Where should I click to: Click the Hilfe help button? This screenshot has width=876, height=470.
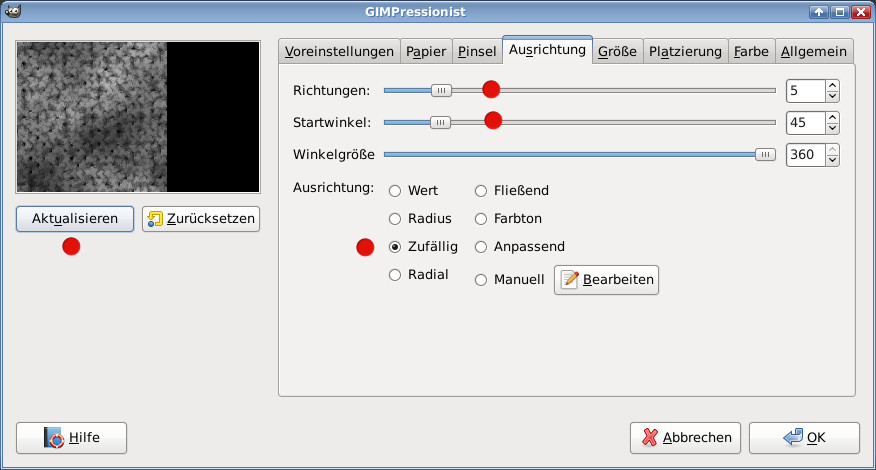pyautogui.click(x=71, y=437)
